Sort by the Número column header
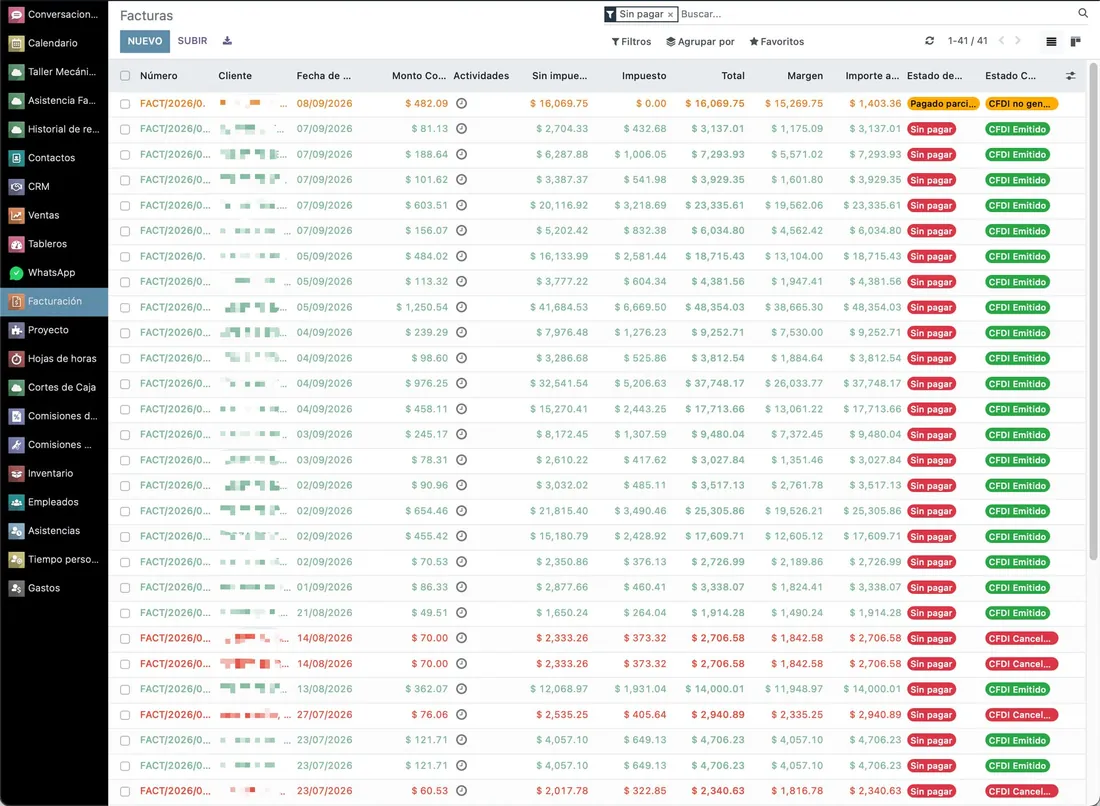The width and height of the screenshot is (1100, 806). 159,75
